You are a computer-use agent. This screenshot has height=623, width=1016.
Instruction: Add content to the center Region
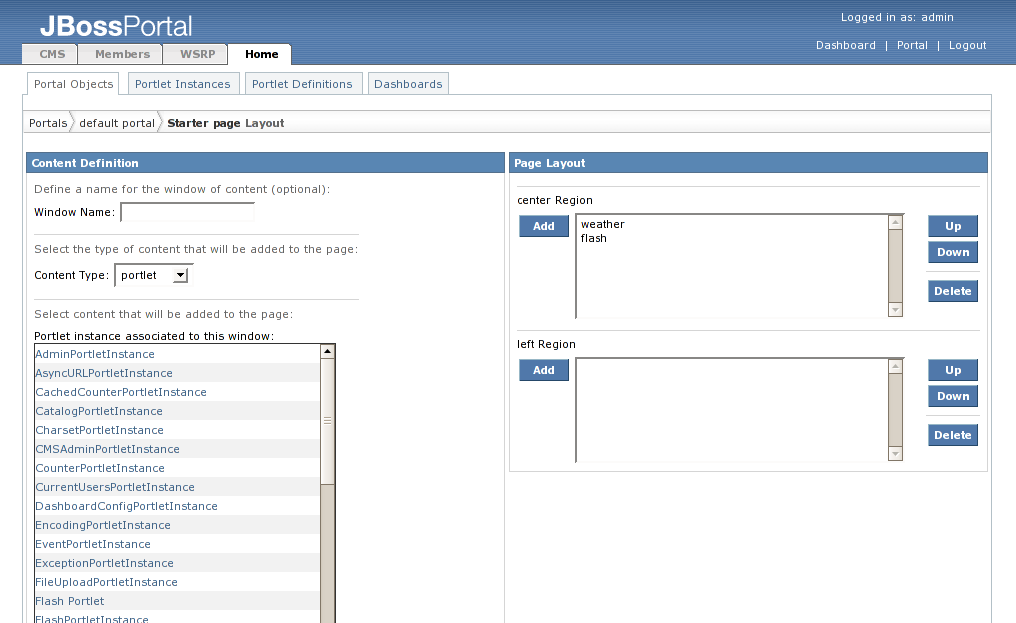pyautogui.click(x=543, y=226)
